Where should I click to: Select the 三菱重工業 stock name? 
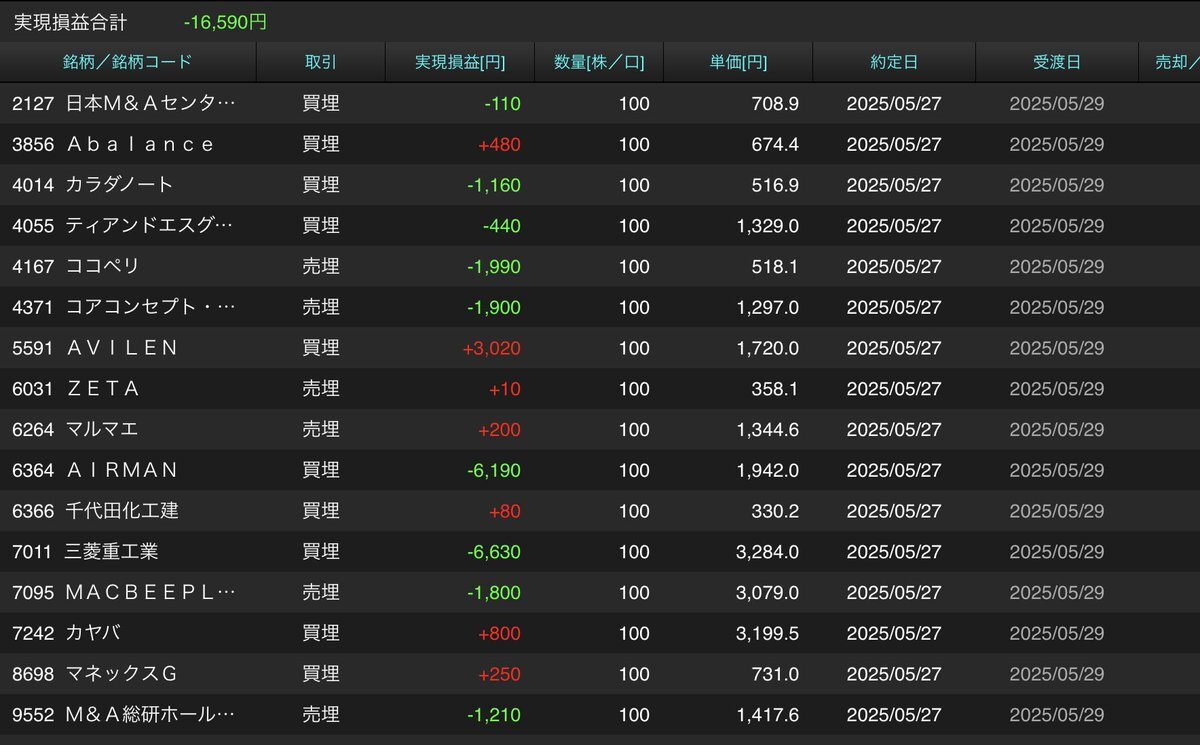[111, 552]
